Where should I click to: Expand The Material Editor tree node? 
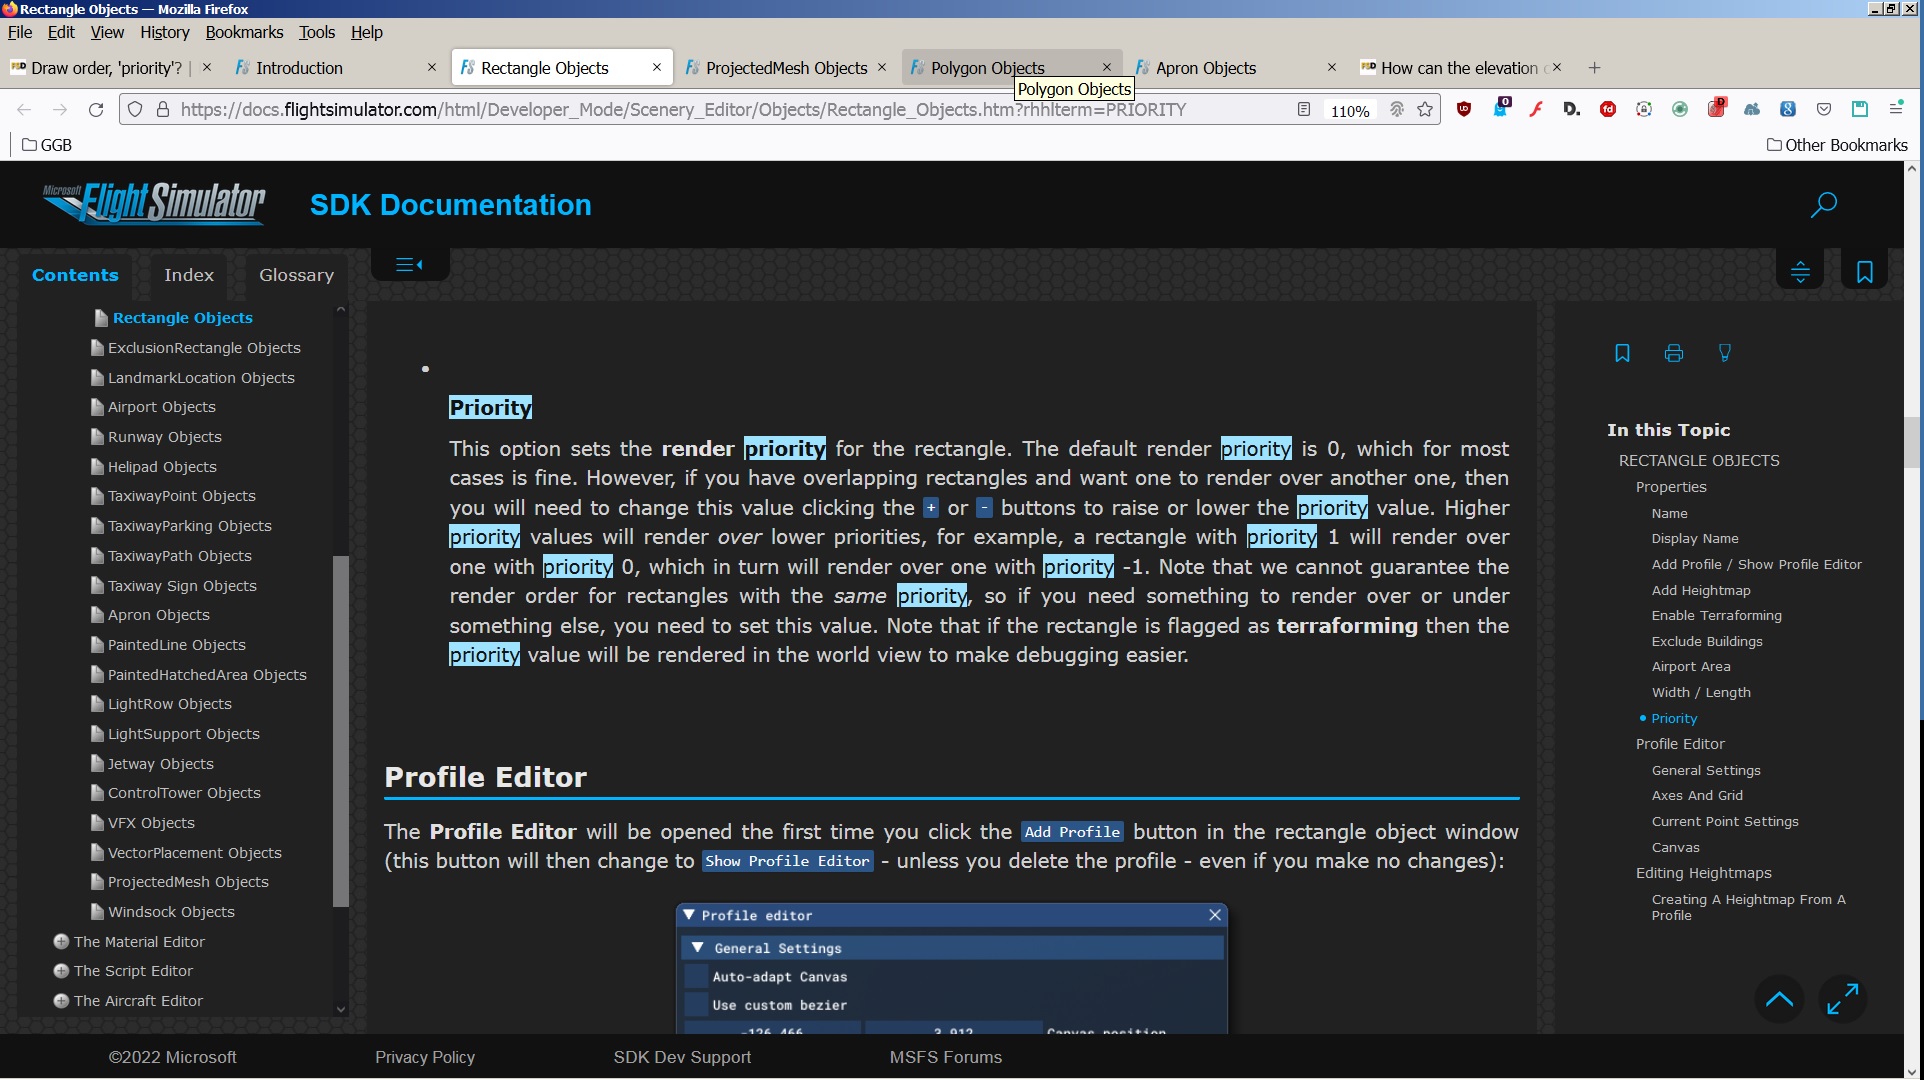coord(61,942)
